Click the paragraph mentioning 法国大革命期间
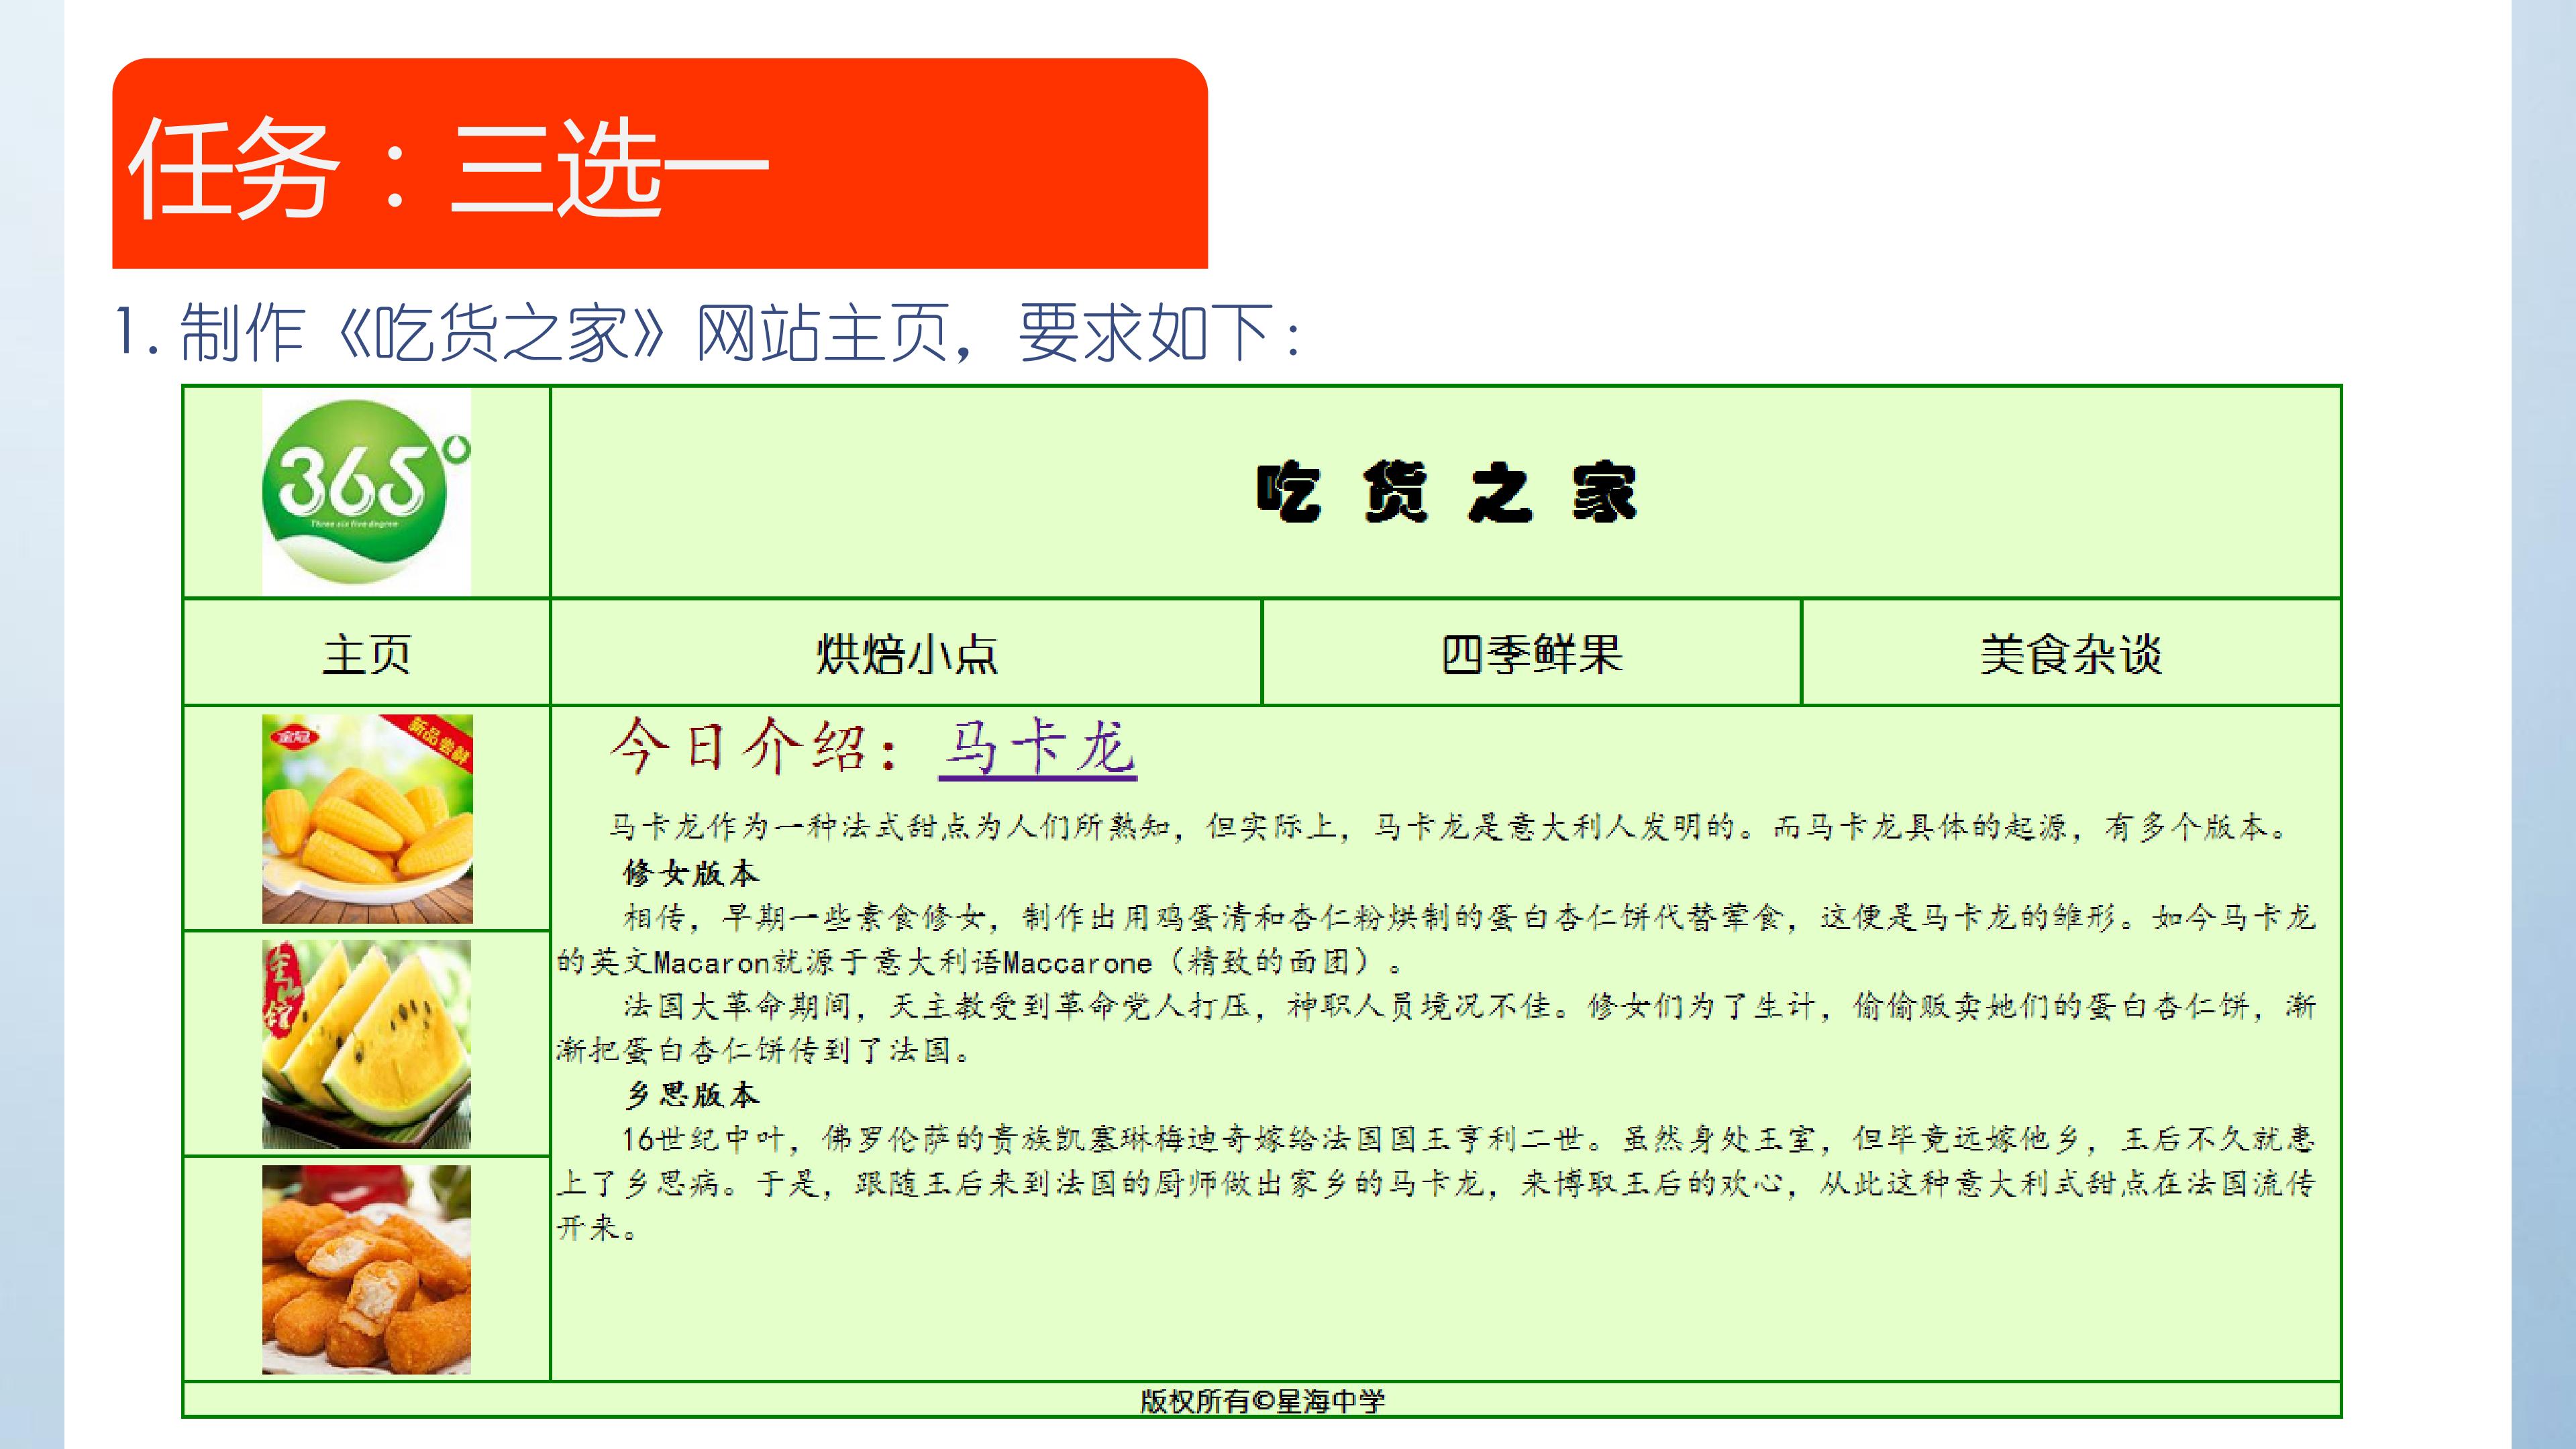 (x=1436, y=1027)
